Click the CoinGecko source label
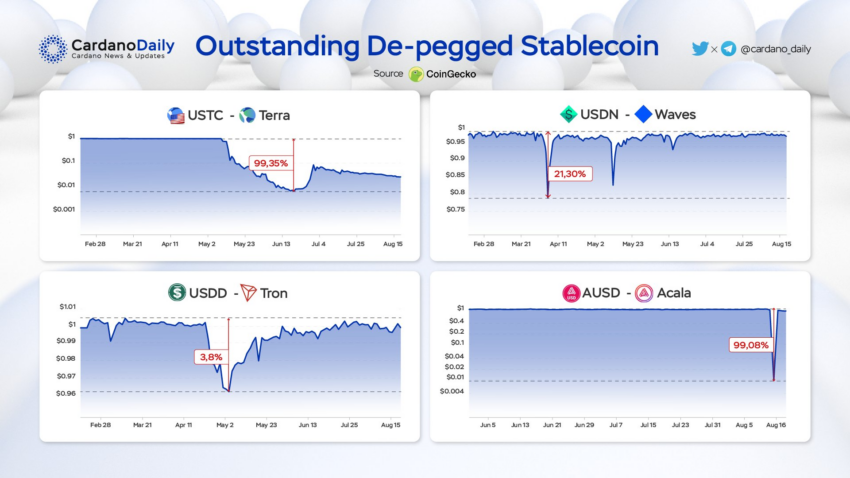The height and width of the screenshot is (478, 850). [x=451, y=74]
